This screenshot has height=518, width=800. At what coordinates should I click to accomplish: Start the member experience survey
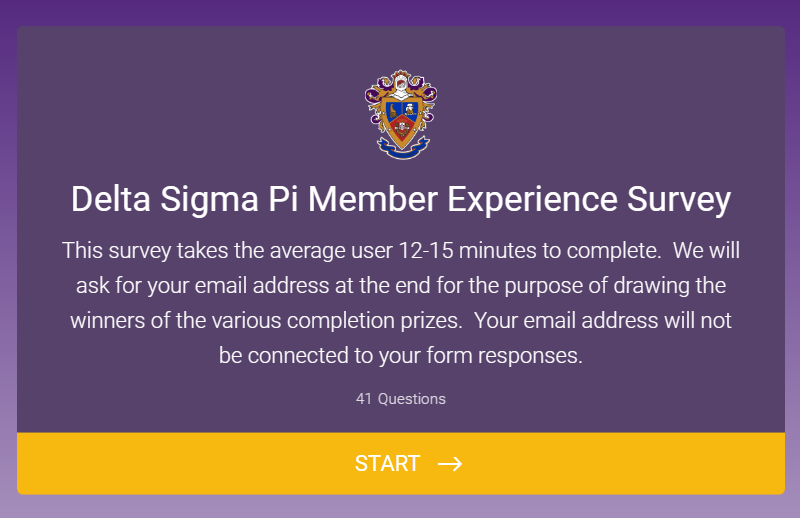point(401,463)
